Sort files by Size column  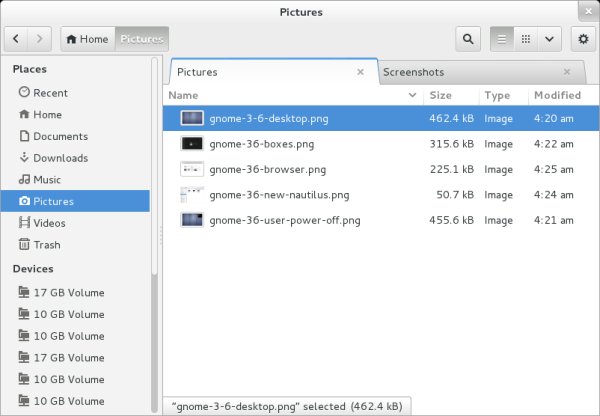pyautogui.click(x=440, y=95)
